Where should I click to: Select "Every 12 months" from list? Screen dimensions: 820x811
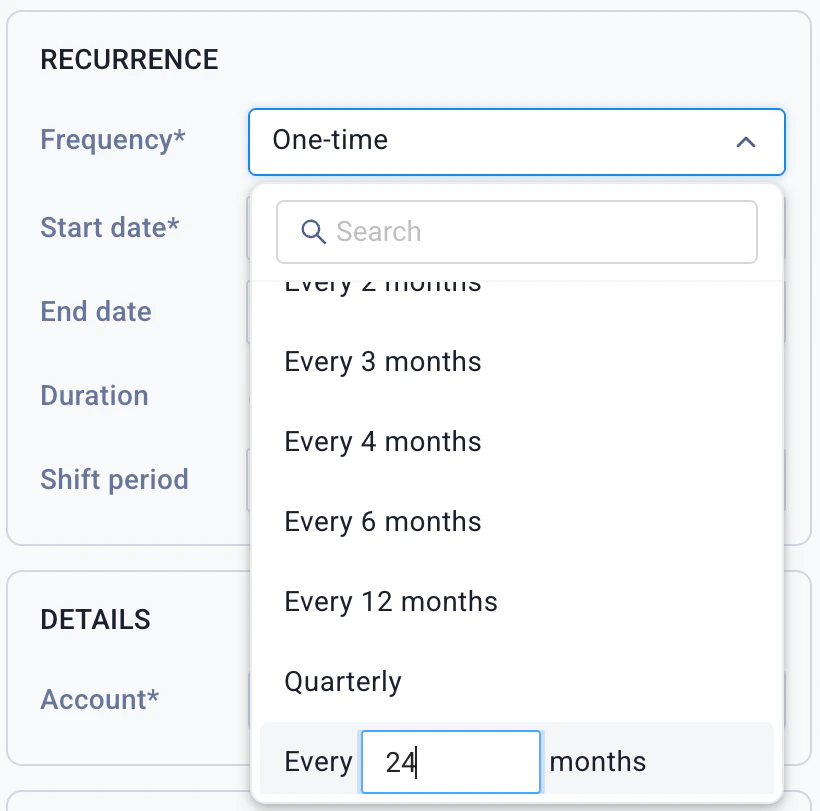point(391,601)
